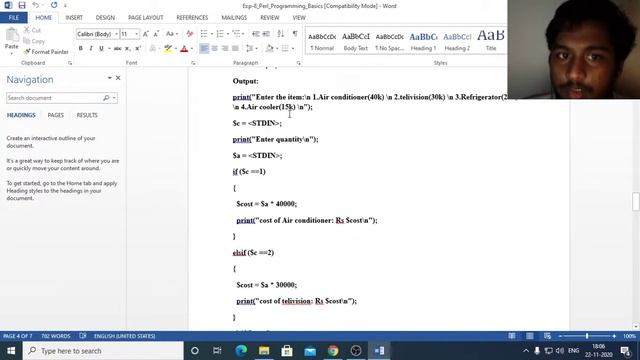Switch to the REVIEW tab

tap(269, 18)
